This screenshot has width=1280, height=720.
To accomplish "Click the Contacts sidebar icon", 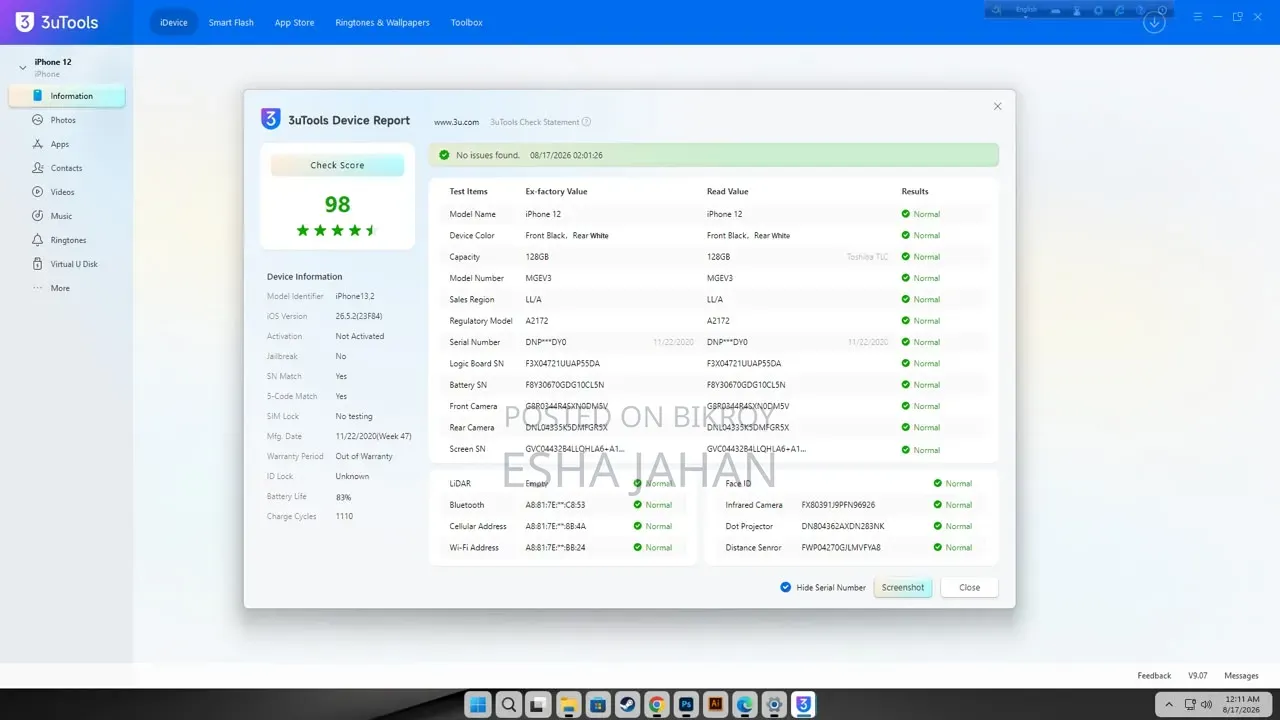I will coord(38,168).
